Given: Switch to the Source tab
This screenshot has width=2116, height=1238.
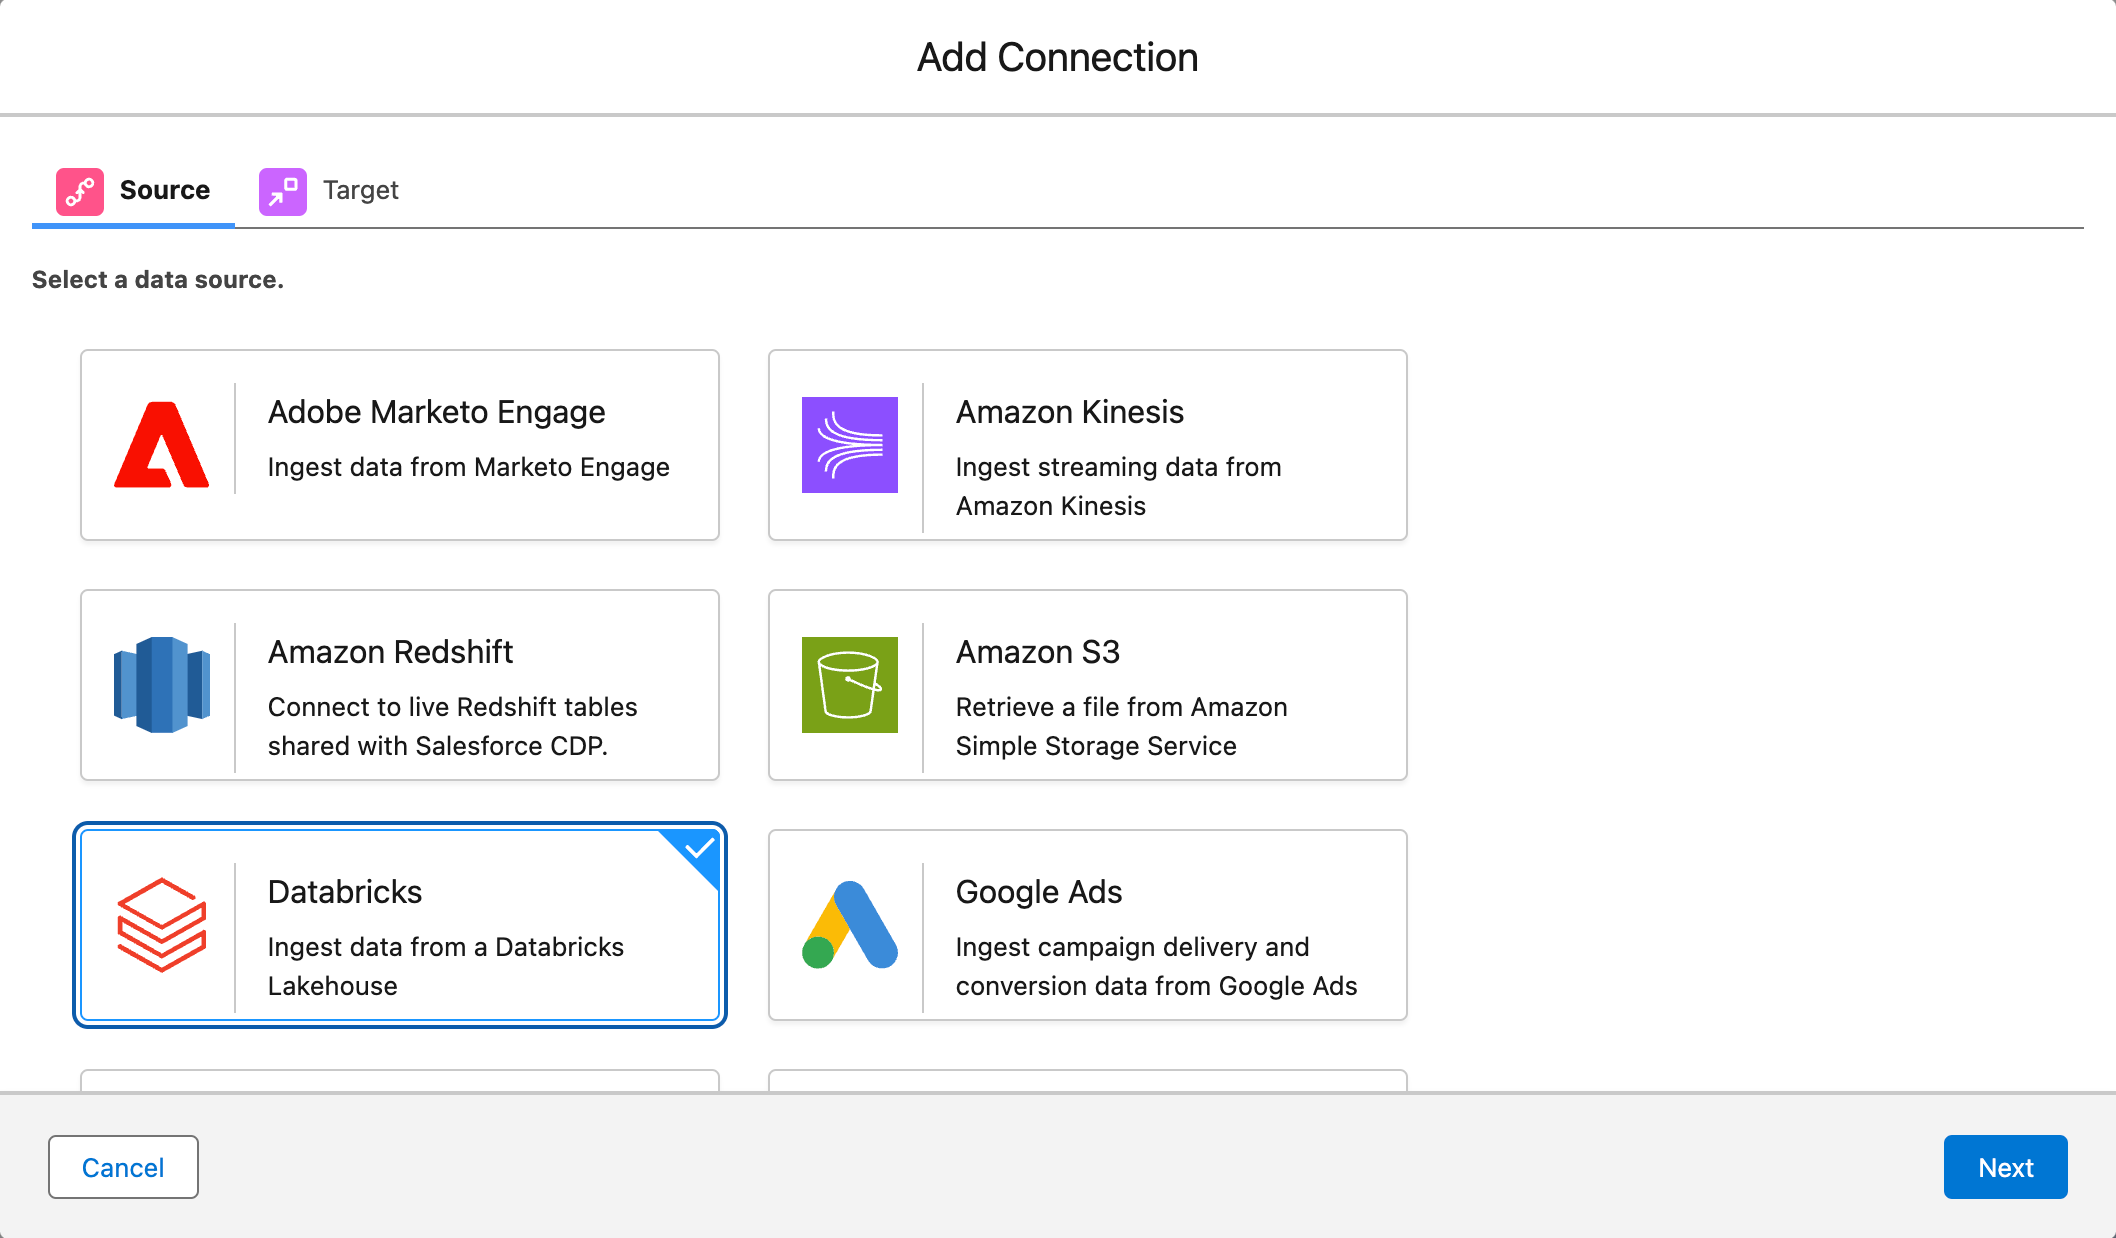Looking at the screenshot, I should (133, 191).
